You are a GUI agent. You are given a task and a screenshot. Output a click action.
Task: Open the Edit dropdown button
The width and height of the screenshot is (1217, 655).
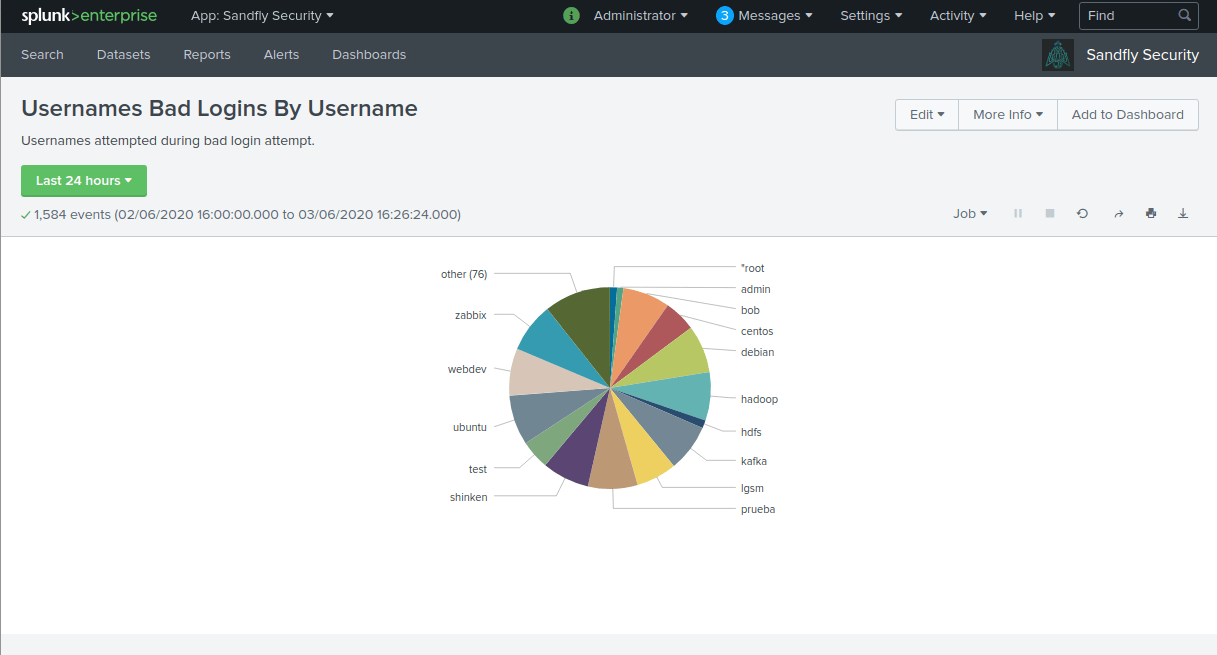tap(927, 115)
